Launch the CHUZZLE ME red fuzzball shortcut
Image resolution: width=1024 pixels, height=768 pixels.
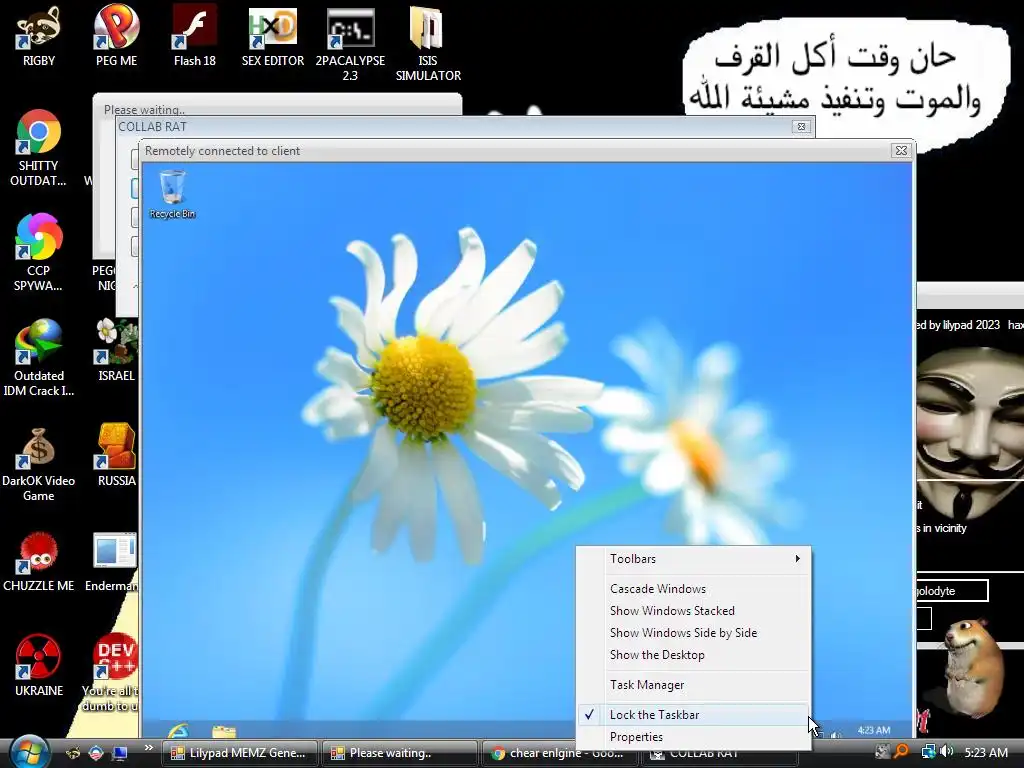pyautogui.click(x=39, y=560)
